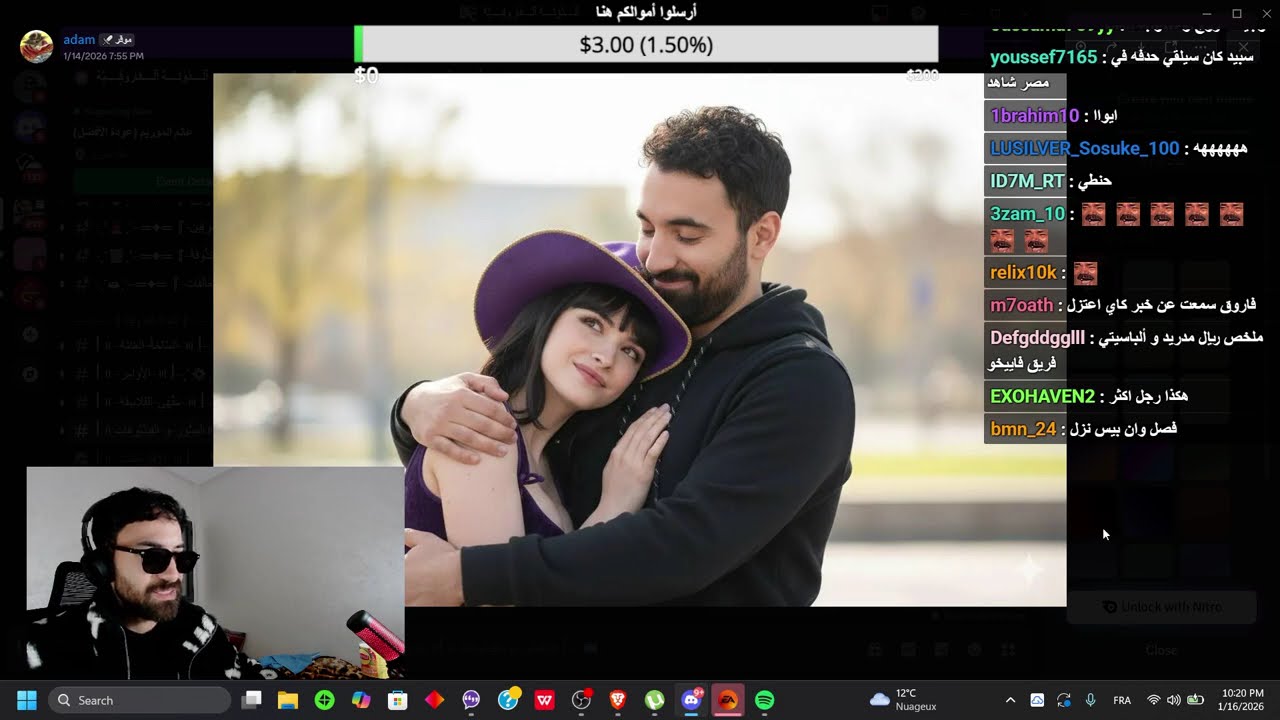Click chat username 3zam_10

pos(1028,213)
